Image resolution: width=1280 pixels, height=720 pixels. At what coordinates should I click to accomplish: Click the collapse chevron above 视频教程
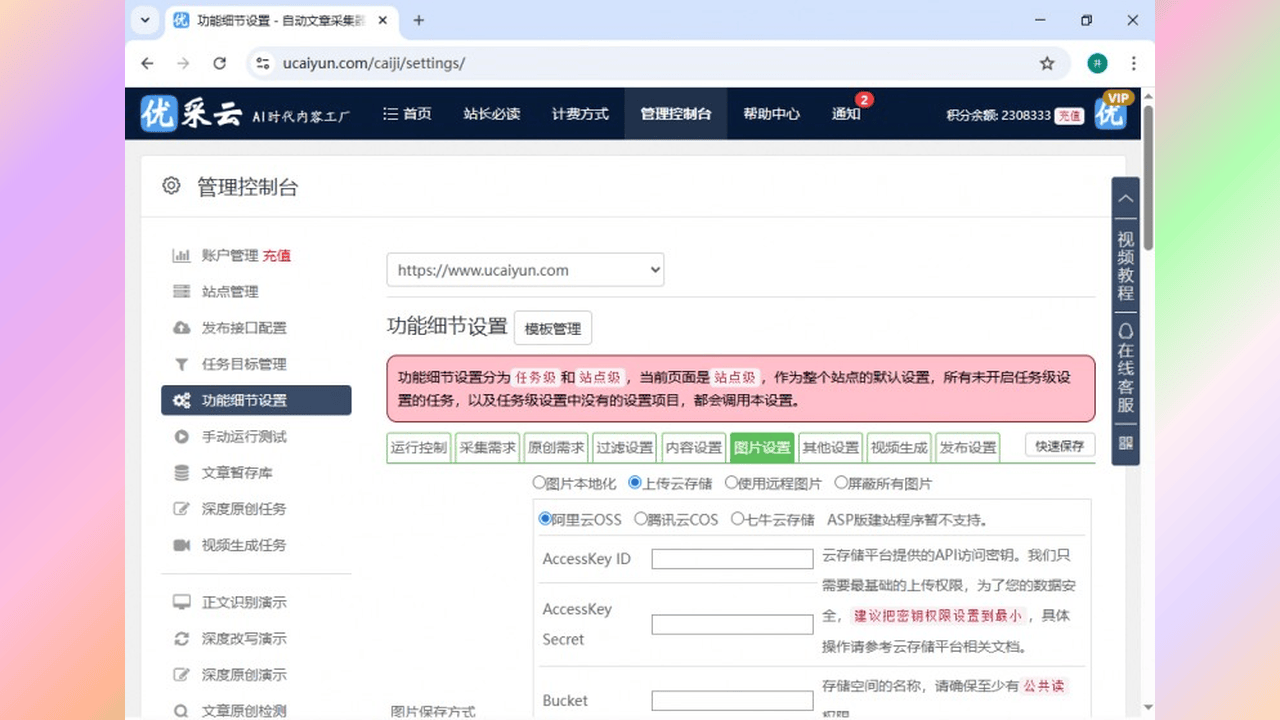click(x=1125, y=197)
